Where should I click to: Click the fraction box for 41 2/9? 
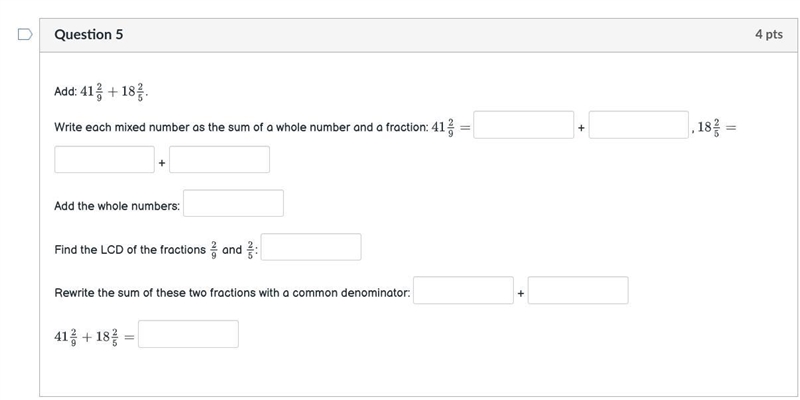639,125
